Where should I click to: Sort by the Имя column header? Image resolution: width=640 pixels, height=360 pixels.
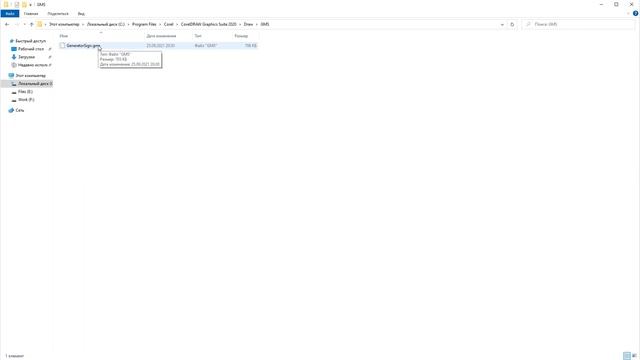point(63,36)
